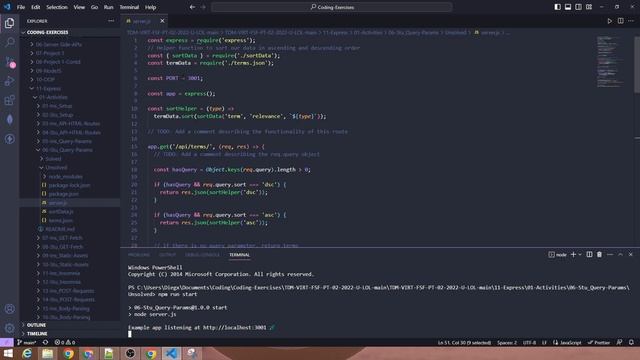Split the terminal panel
The image size is (640, 360).
point(589,254)
